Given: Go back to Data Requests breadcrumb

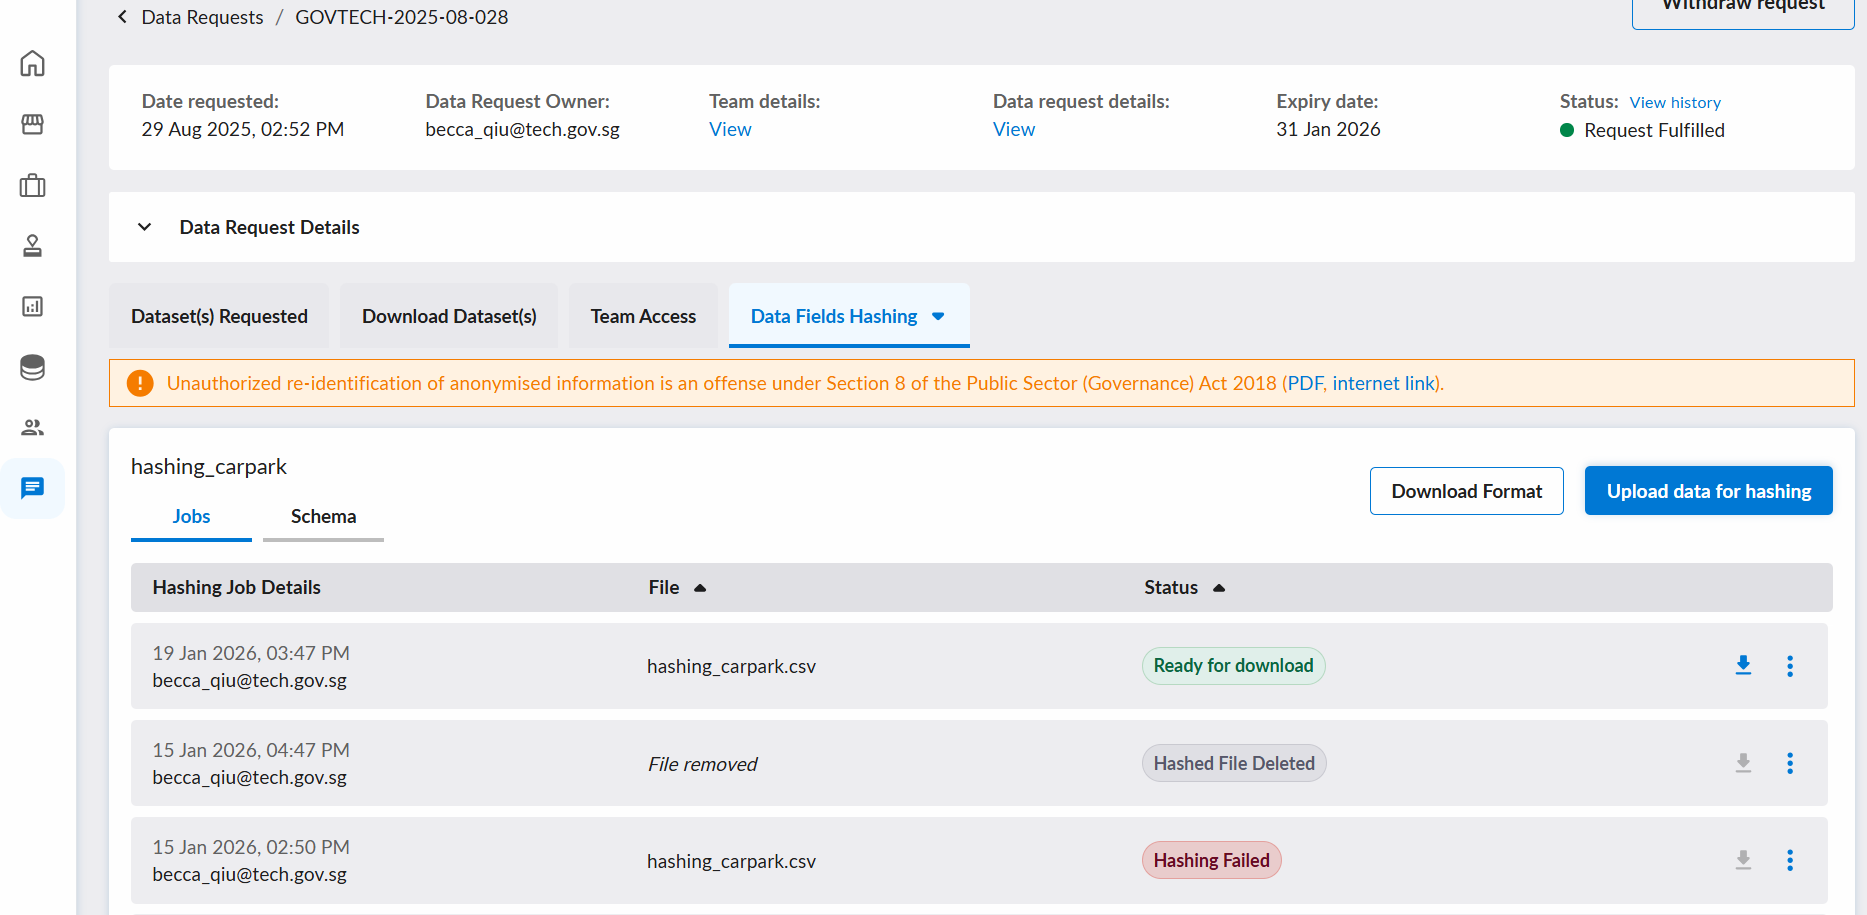Looking at the screenshot, I should pyautogui.click(x=202, y=17).
